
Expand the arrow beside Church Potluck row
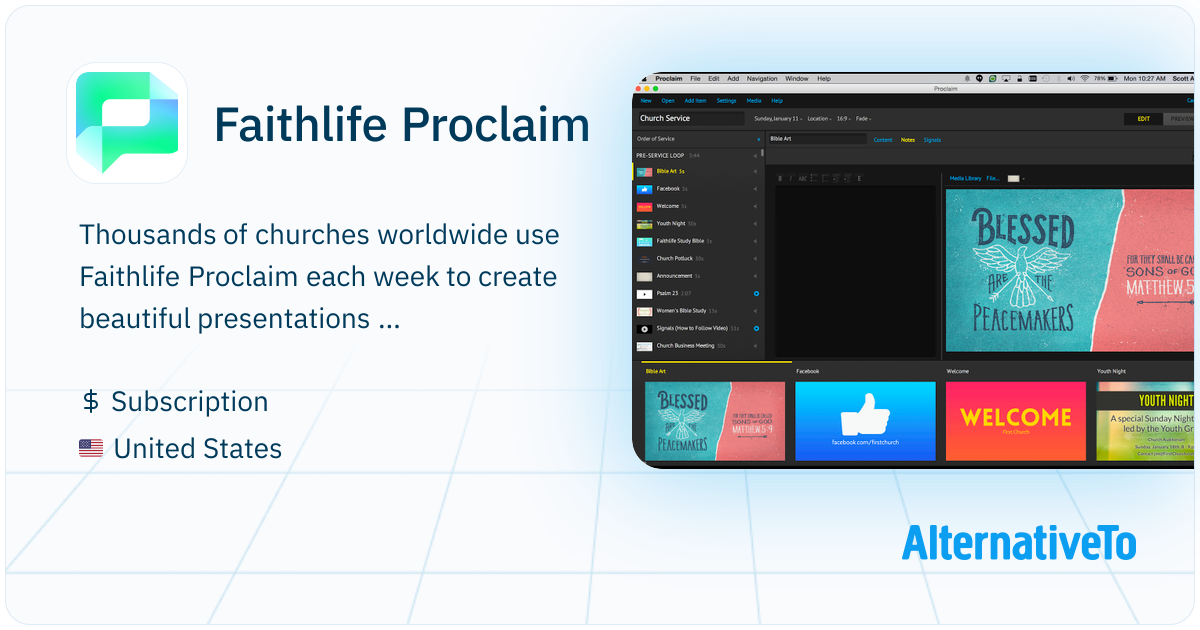(x=755, y=258)
